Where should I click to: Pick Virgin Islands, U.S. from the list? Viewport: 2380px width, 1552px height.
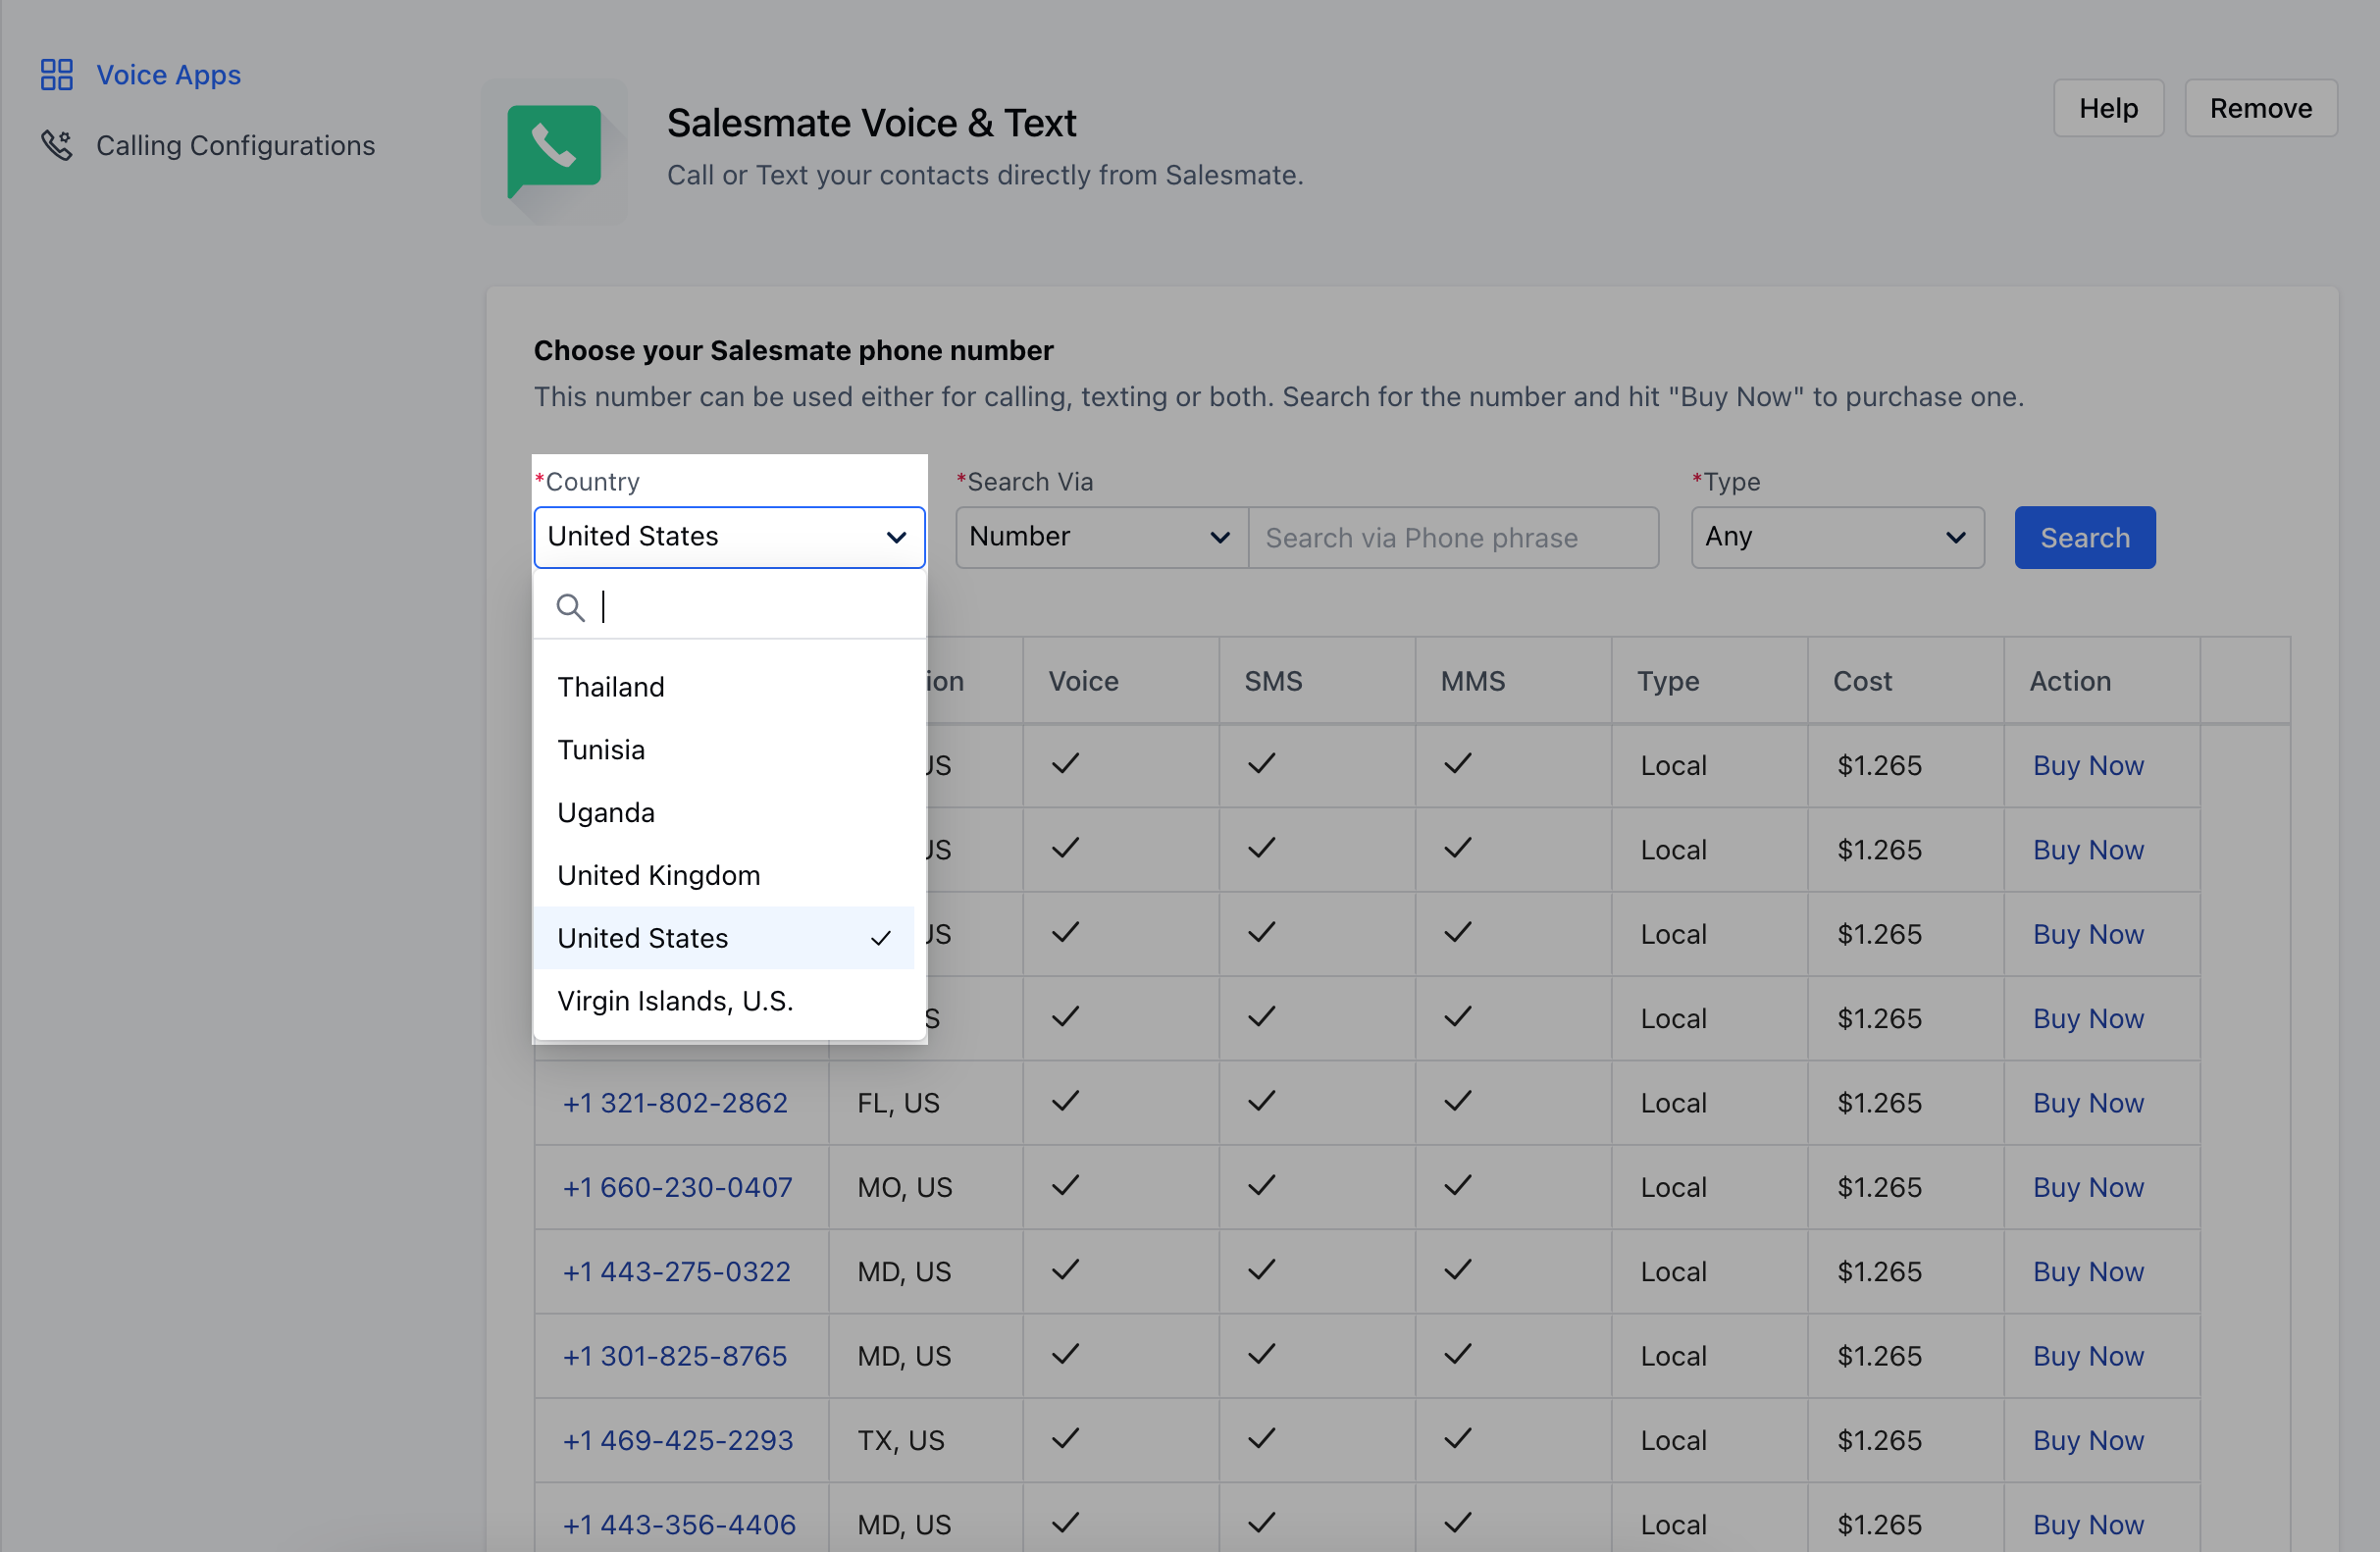[675, 1001]
